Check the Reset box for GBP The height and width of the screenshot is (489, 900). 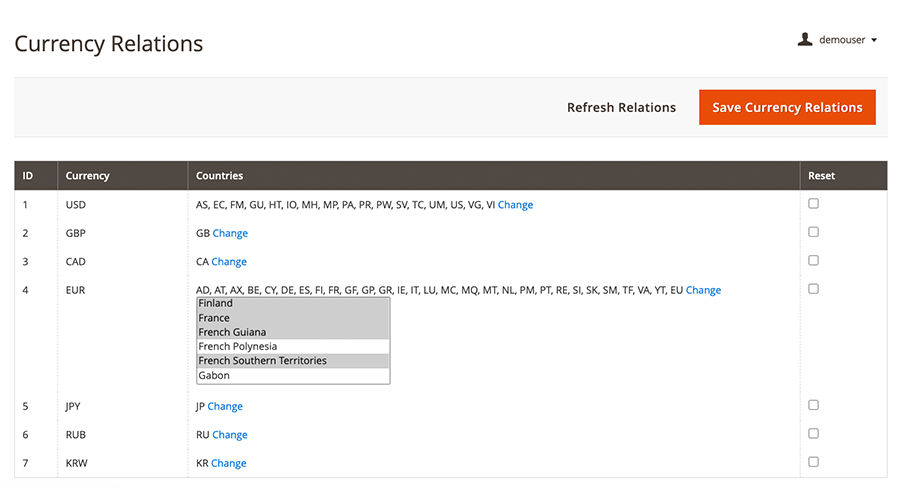point(813,232)
